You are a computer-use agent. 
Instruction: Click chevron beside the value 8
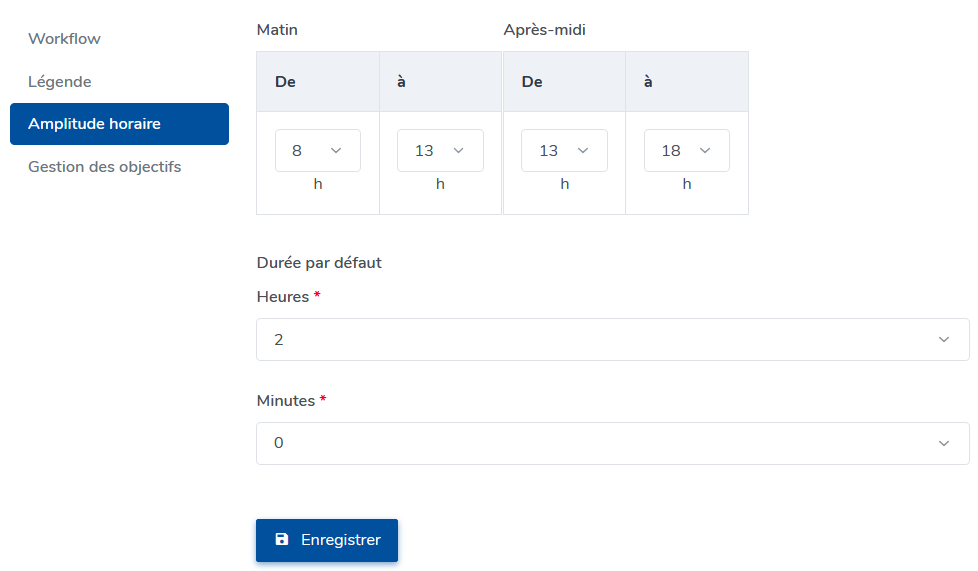336,151
